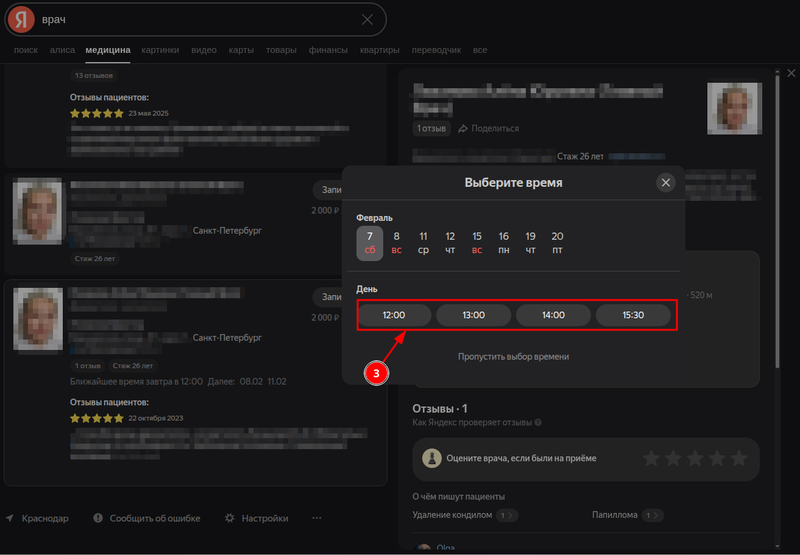Rate the doctor with the first star
800x555 pixels.
coord(651,458)
